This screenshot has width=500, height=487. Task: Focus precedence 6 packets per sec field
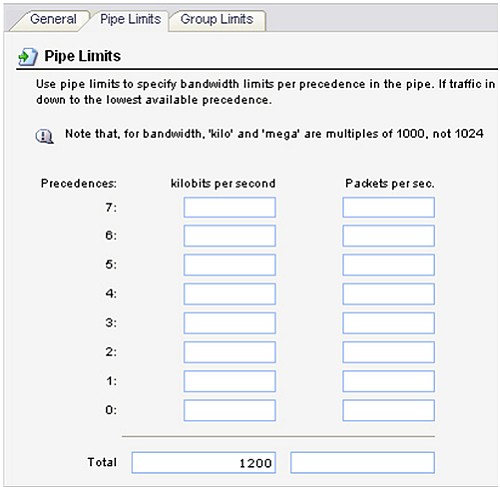click(x=389, y=236)
